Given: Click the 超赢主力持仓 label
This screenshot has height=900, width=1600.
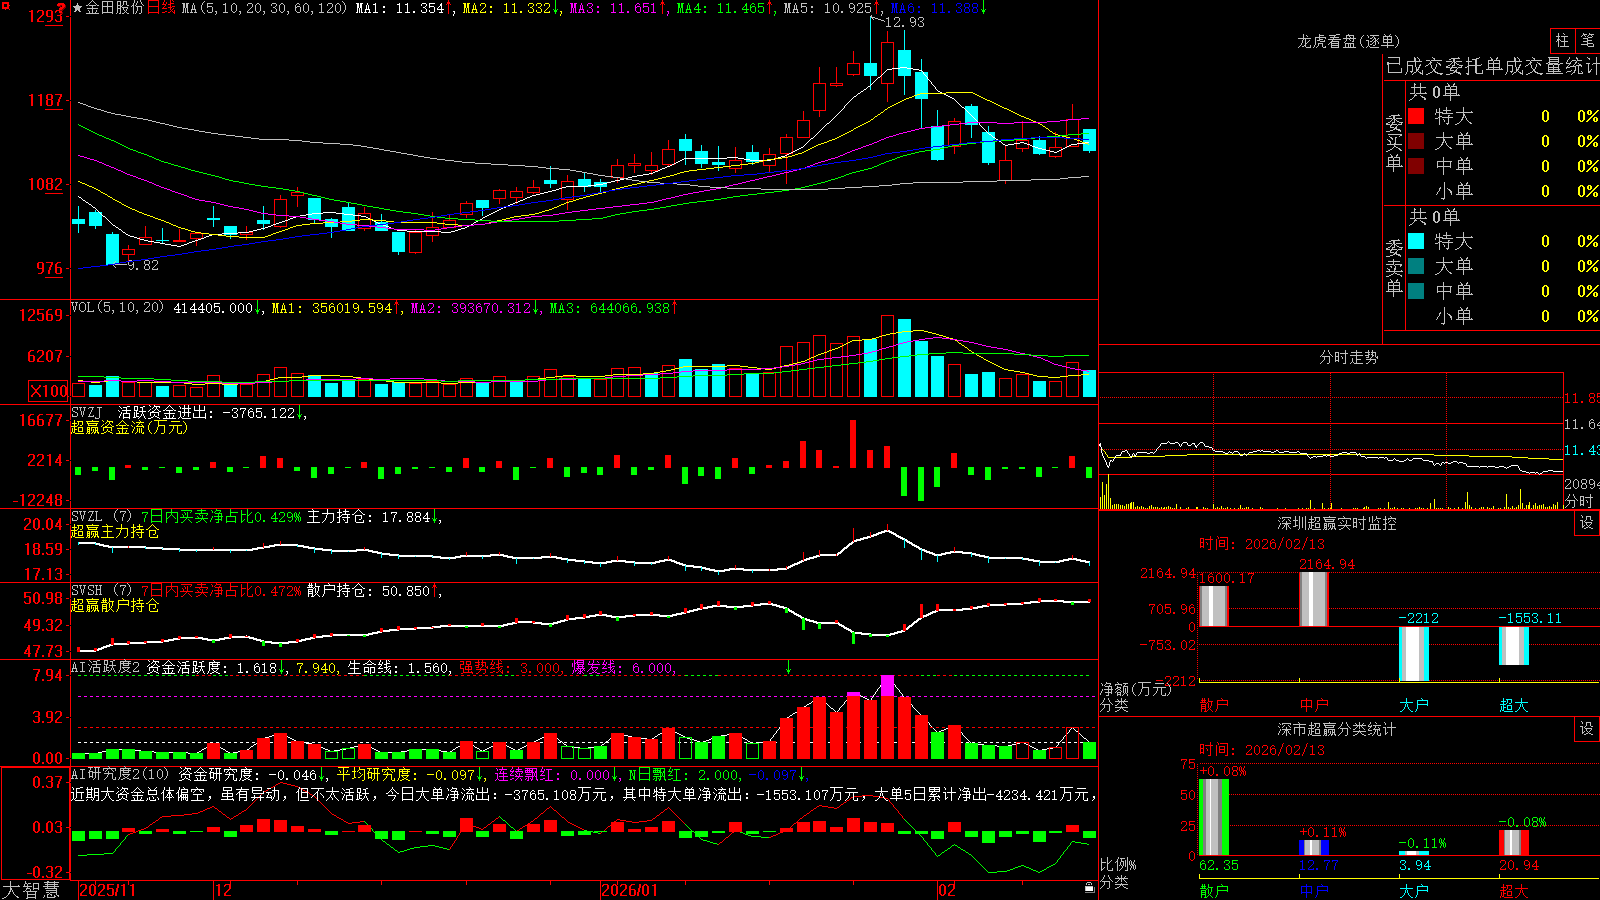Looking at the screenshot, I should pyautogui.click(x=115, y=531).
